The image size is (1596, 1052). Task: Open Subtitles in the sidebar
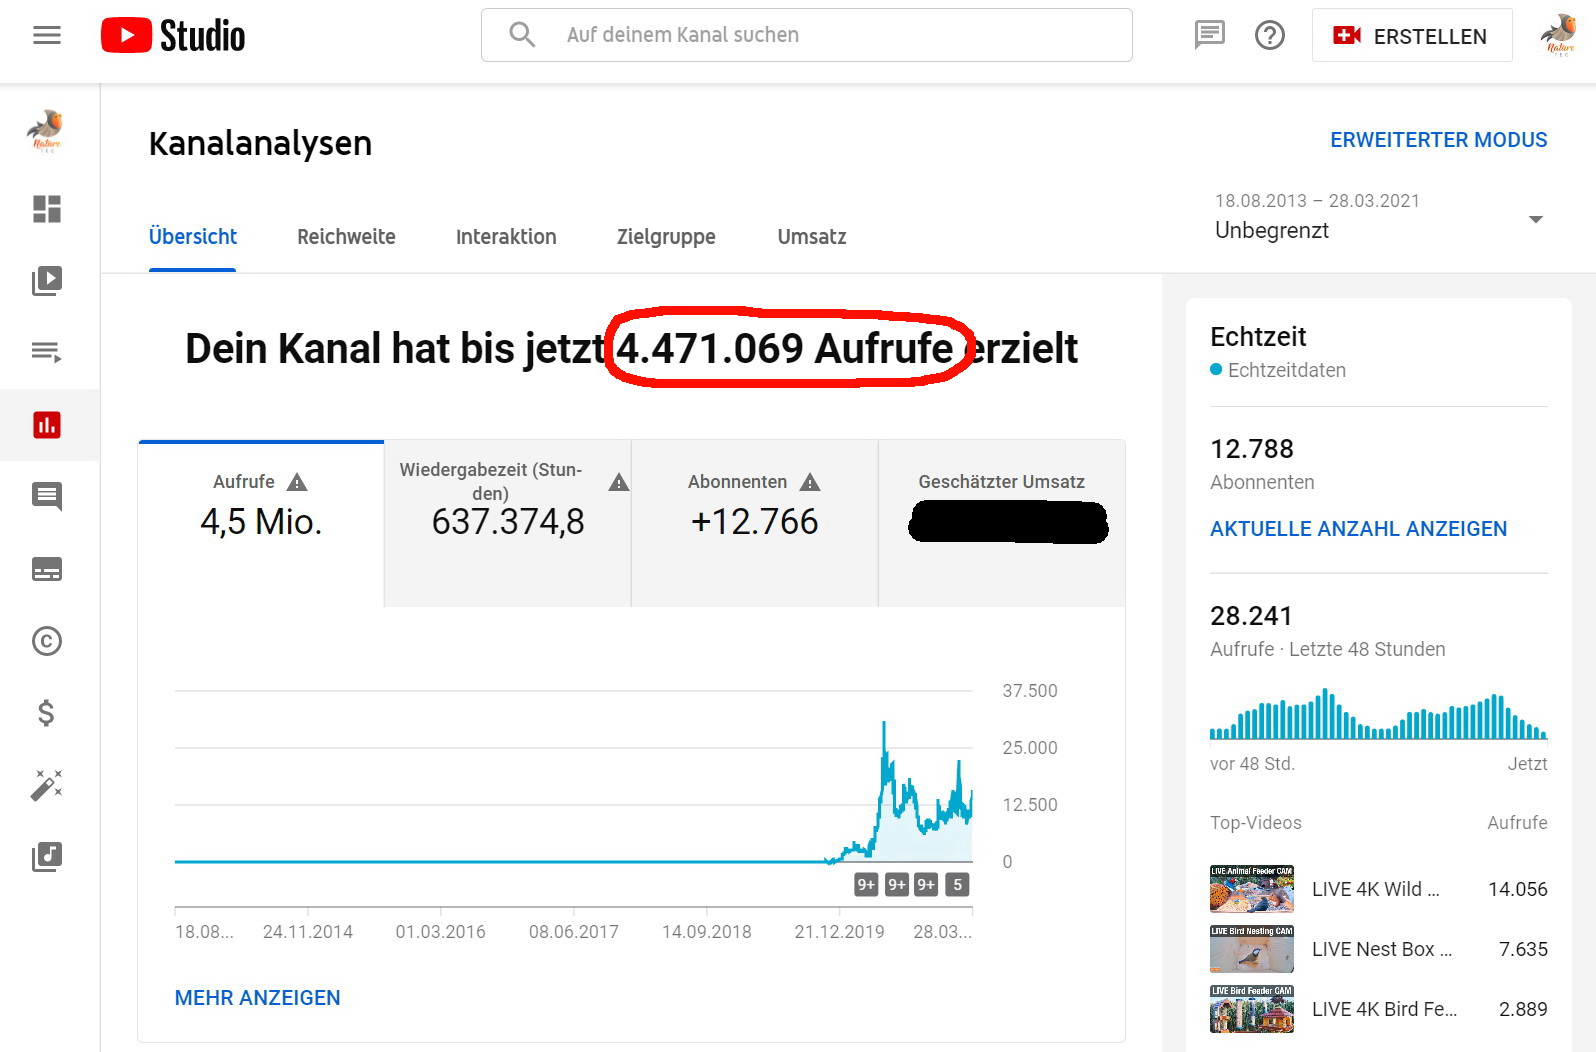(47, 569)
